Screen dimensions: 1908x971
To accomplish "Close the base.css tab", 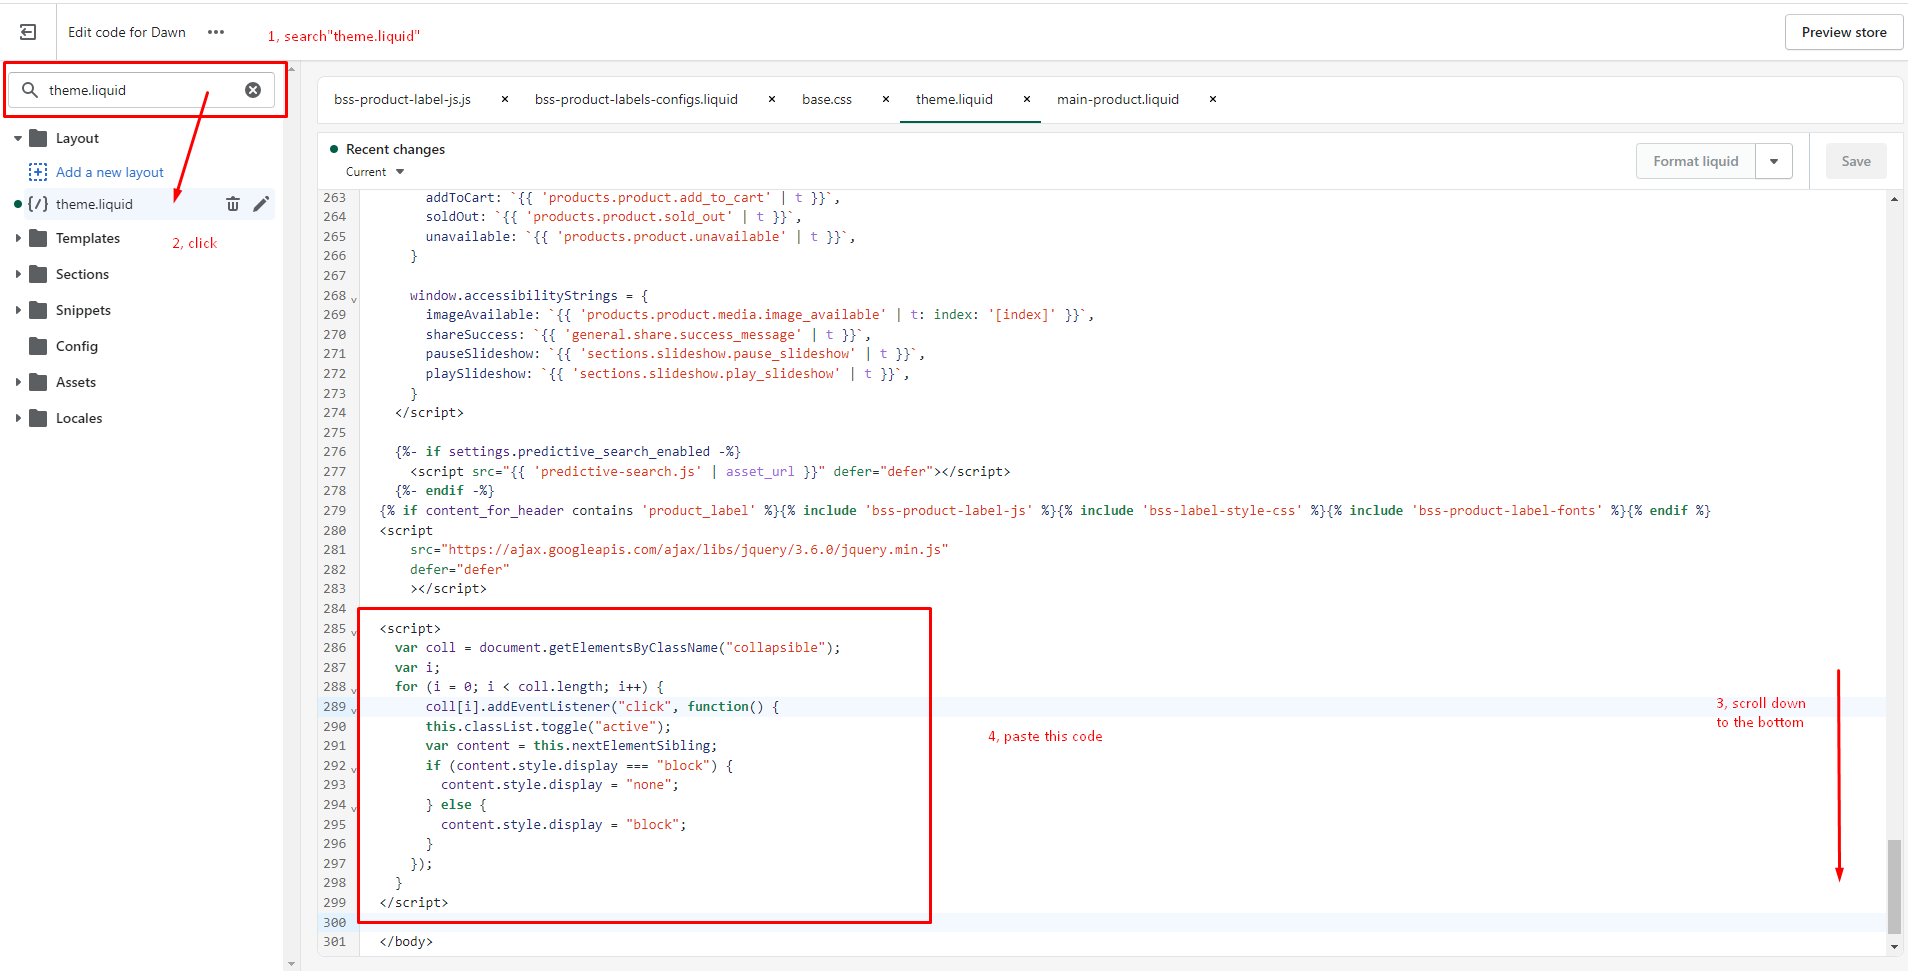I will 886,99.
